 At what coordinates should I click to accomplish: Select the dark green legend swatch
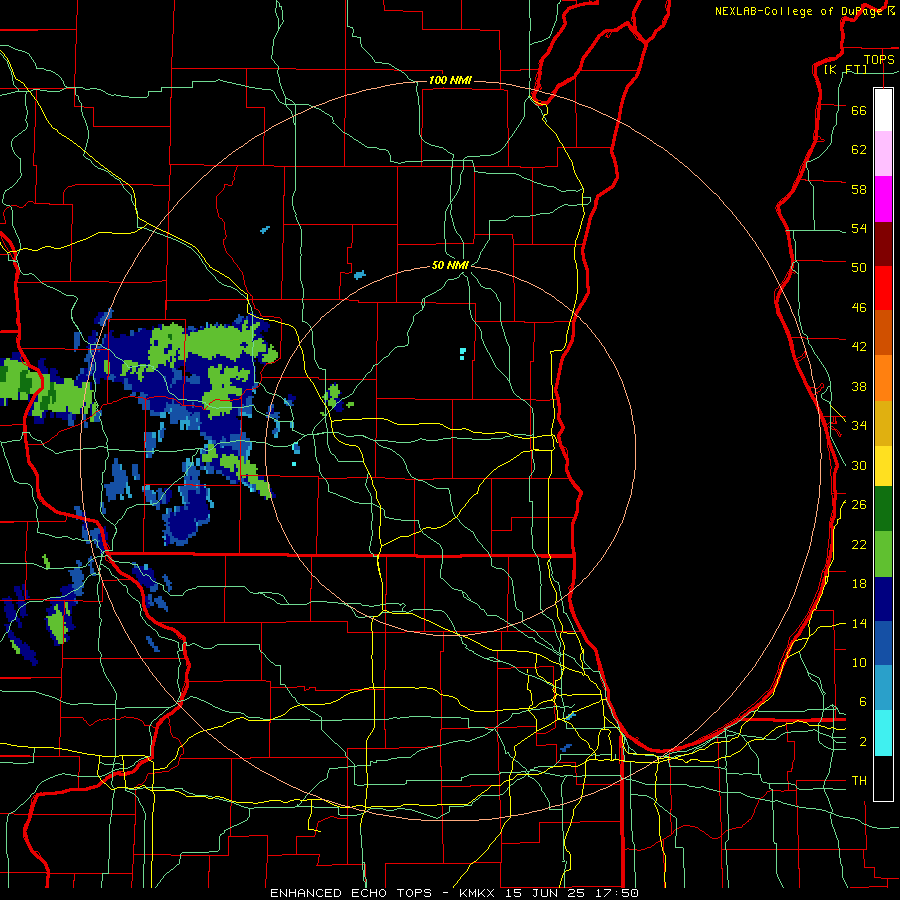883,509
